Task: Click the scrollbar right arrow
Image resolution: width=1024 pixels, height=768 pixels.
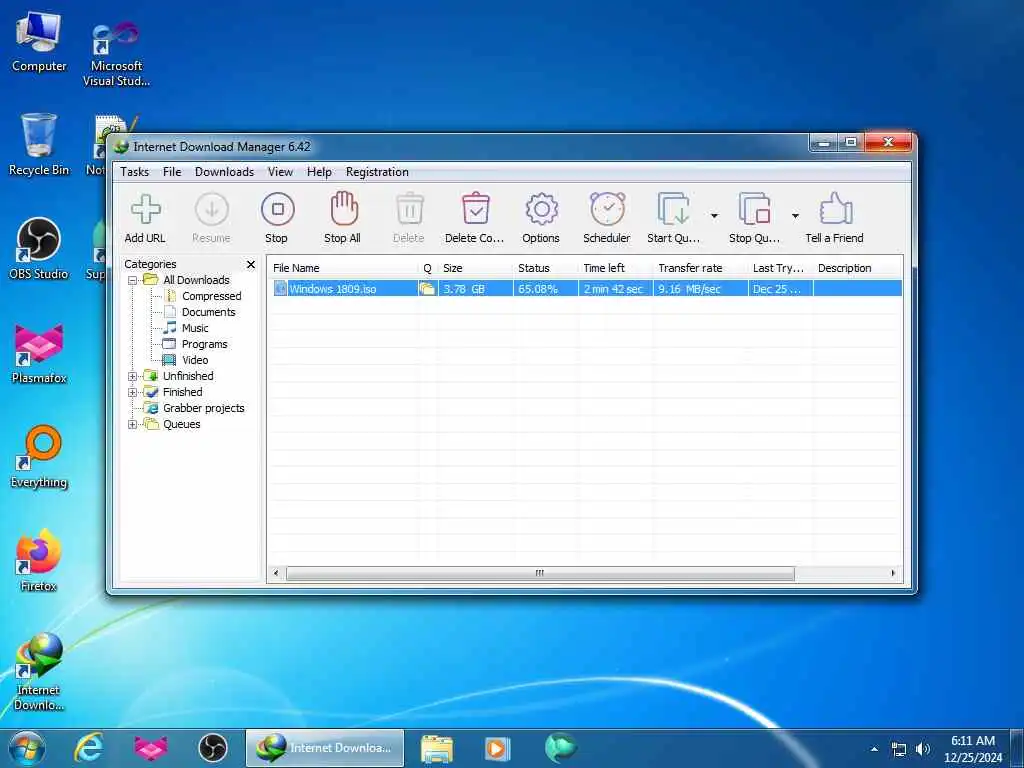Action: pyautogui.click(x=893, y=573)
